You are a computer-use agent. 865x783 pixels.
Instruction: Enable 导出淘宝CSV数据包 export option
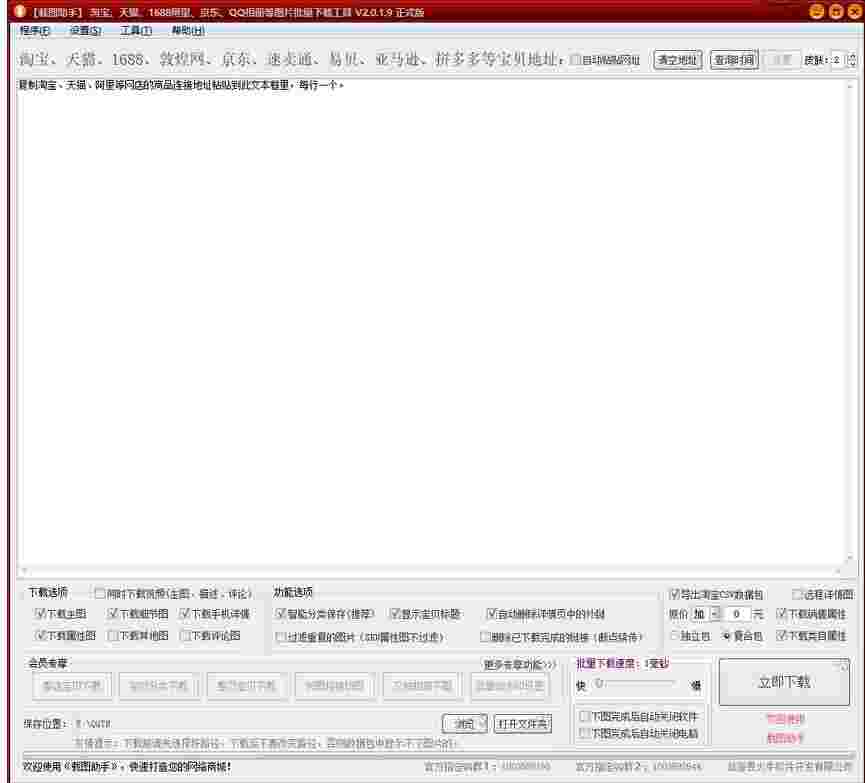[674, 594]
